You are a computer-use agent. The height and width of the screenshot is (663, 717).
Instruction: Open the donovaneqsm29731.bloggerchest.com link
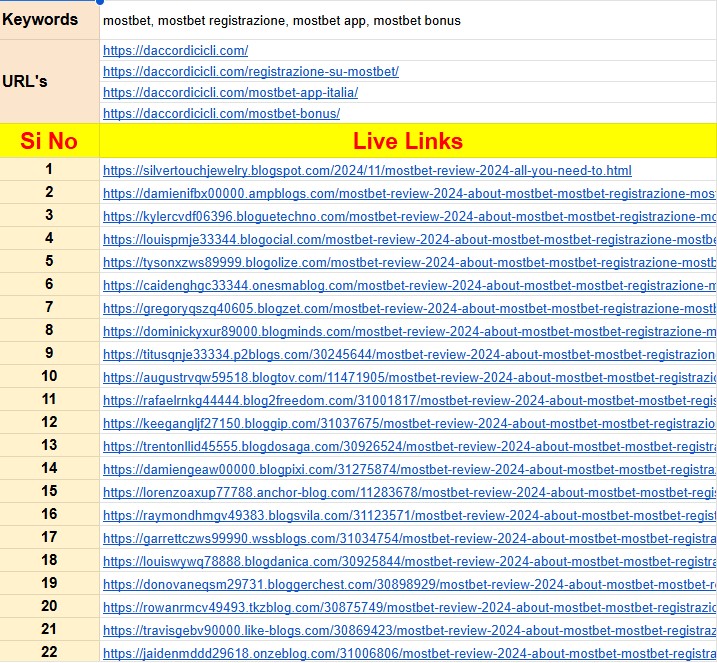point(409,584)
